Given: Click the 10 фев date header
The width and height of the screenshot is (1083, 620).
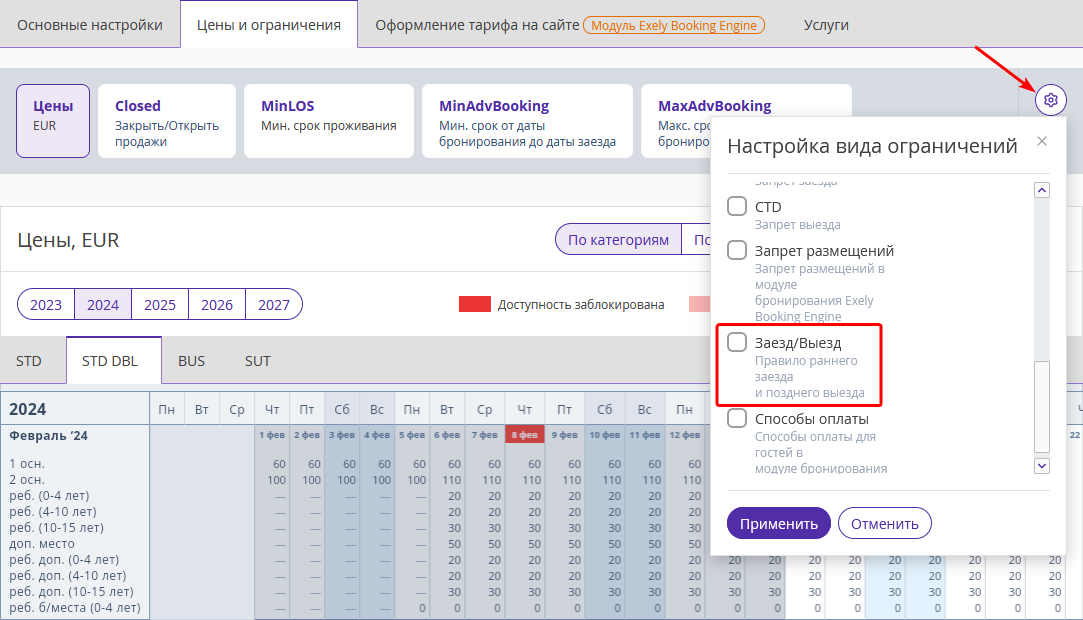Looking at the screenshot, I should (x=604, y=435).
